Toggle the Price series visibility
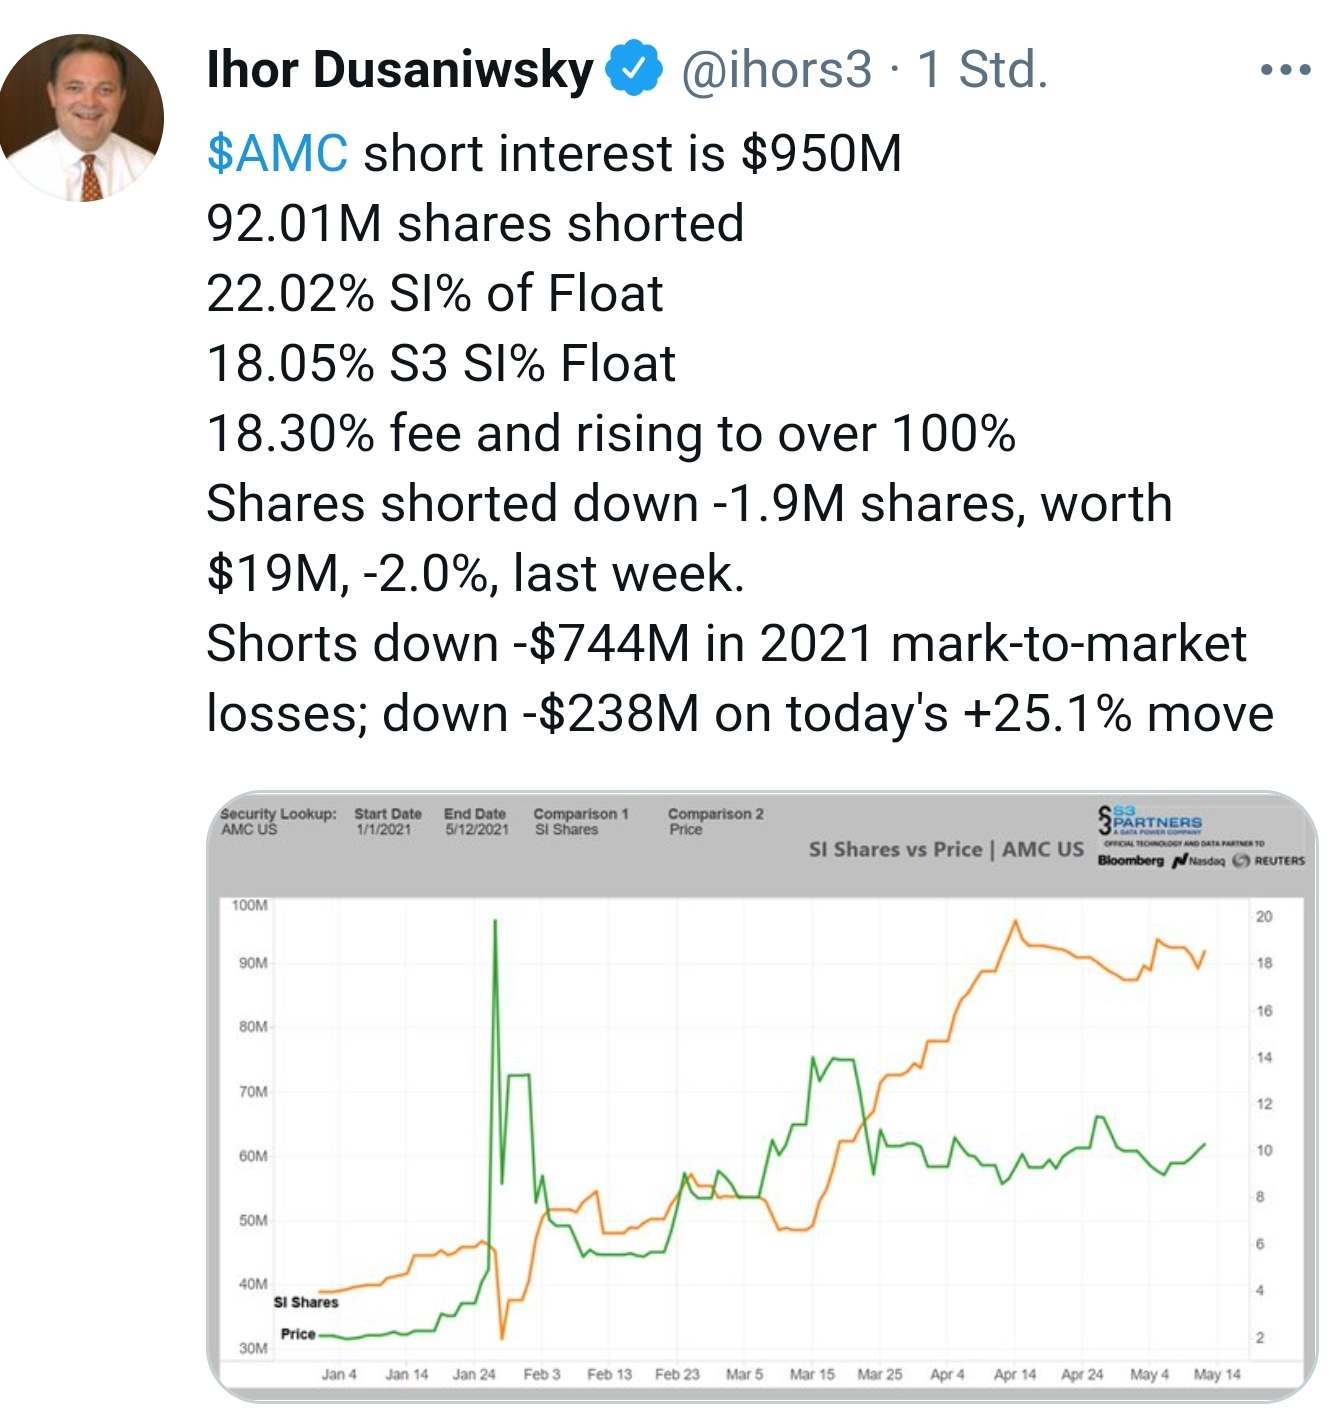 click(297, 1334)
